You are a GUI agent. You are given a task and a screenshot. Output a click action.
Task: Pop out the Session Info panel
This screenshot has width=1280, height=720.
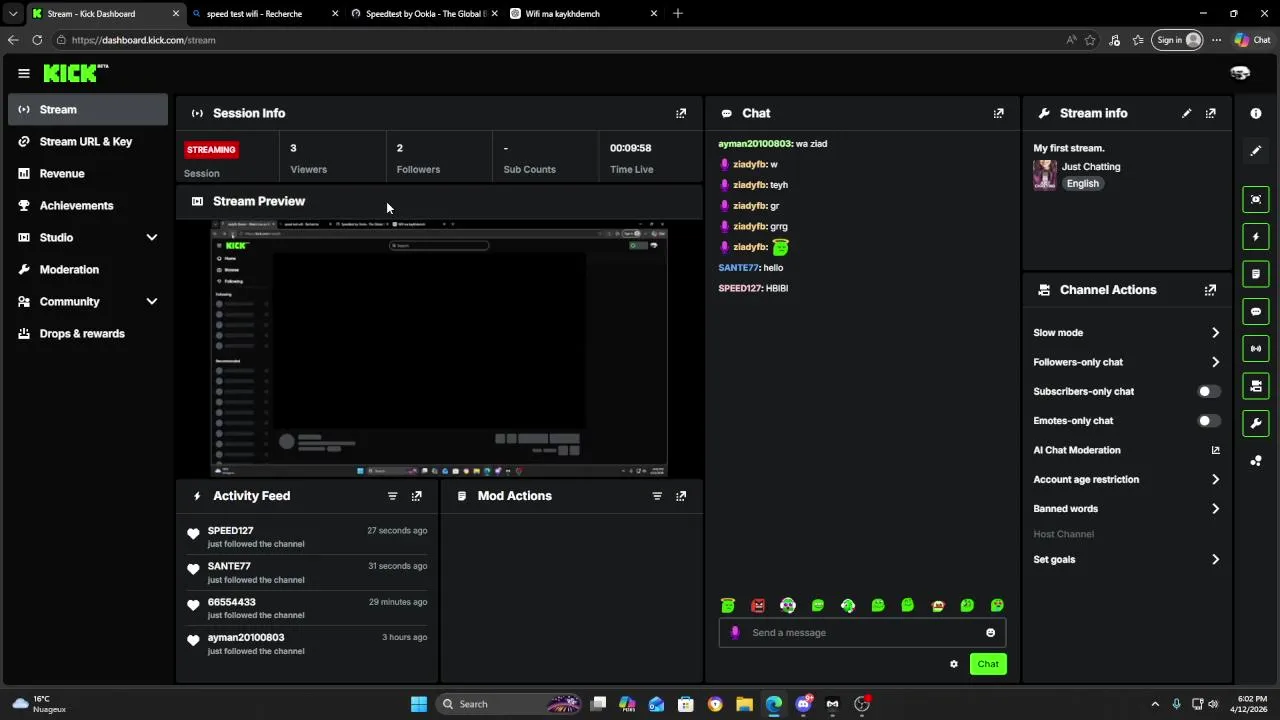681,113
